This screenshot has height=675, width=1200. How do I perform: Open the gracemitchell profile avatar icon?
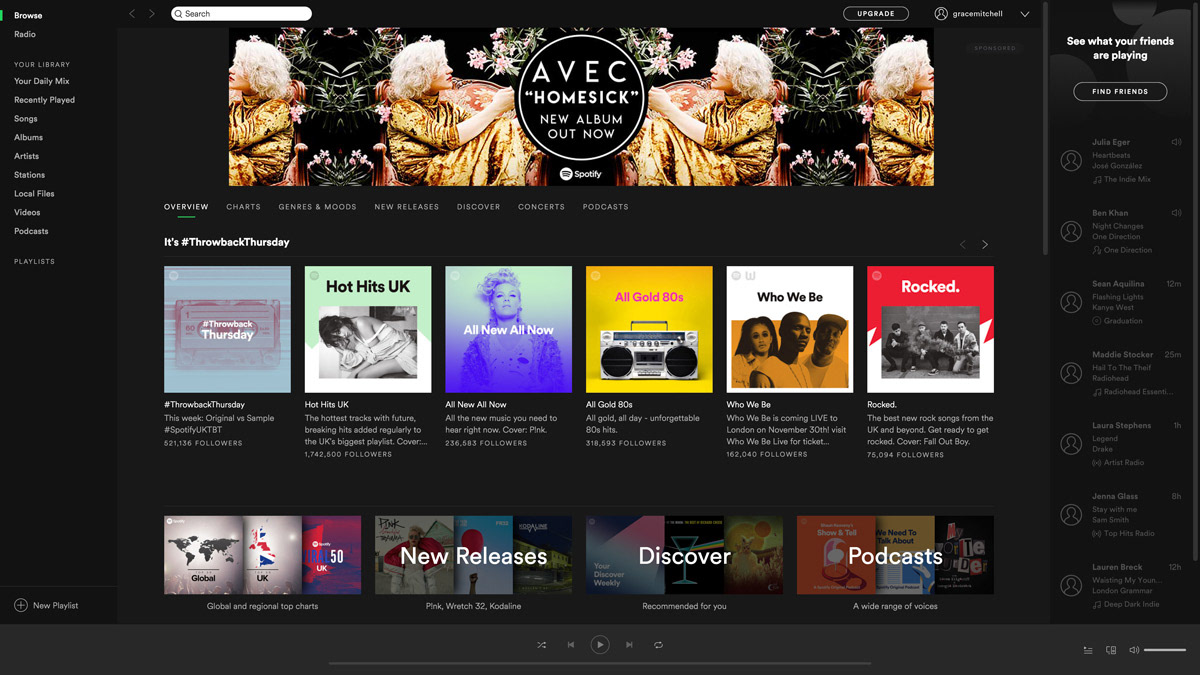tap(941, 14)
